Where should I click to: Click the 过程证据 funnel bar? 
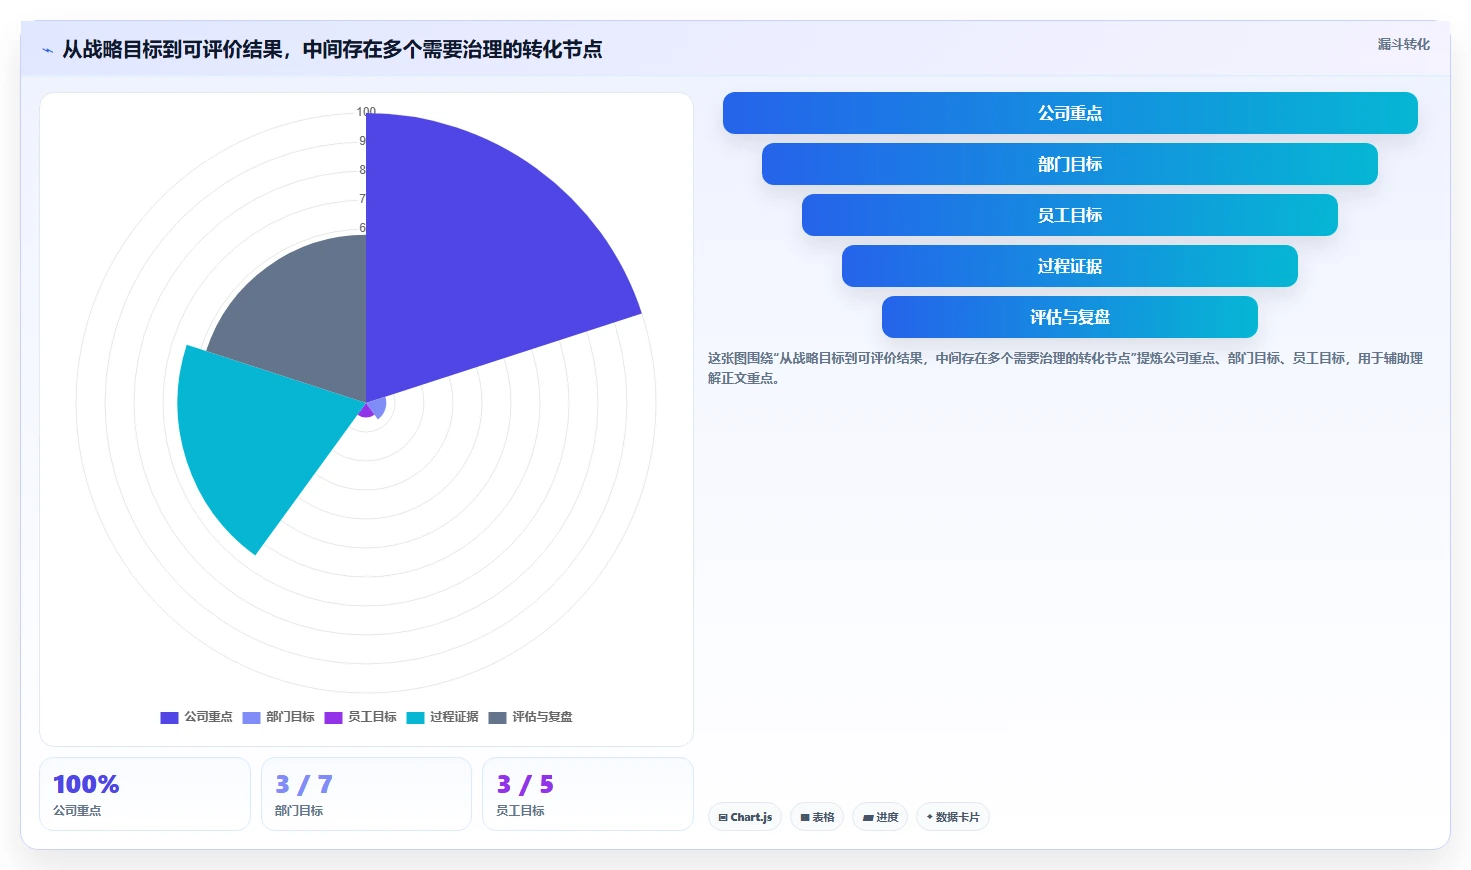point(1070,266)
